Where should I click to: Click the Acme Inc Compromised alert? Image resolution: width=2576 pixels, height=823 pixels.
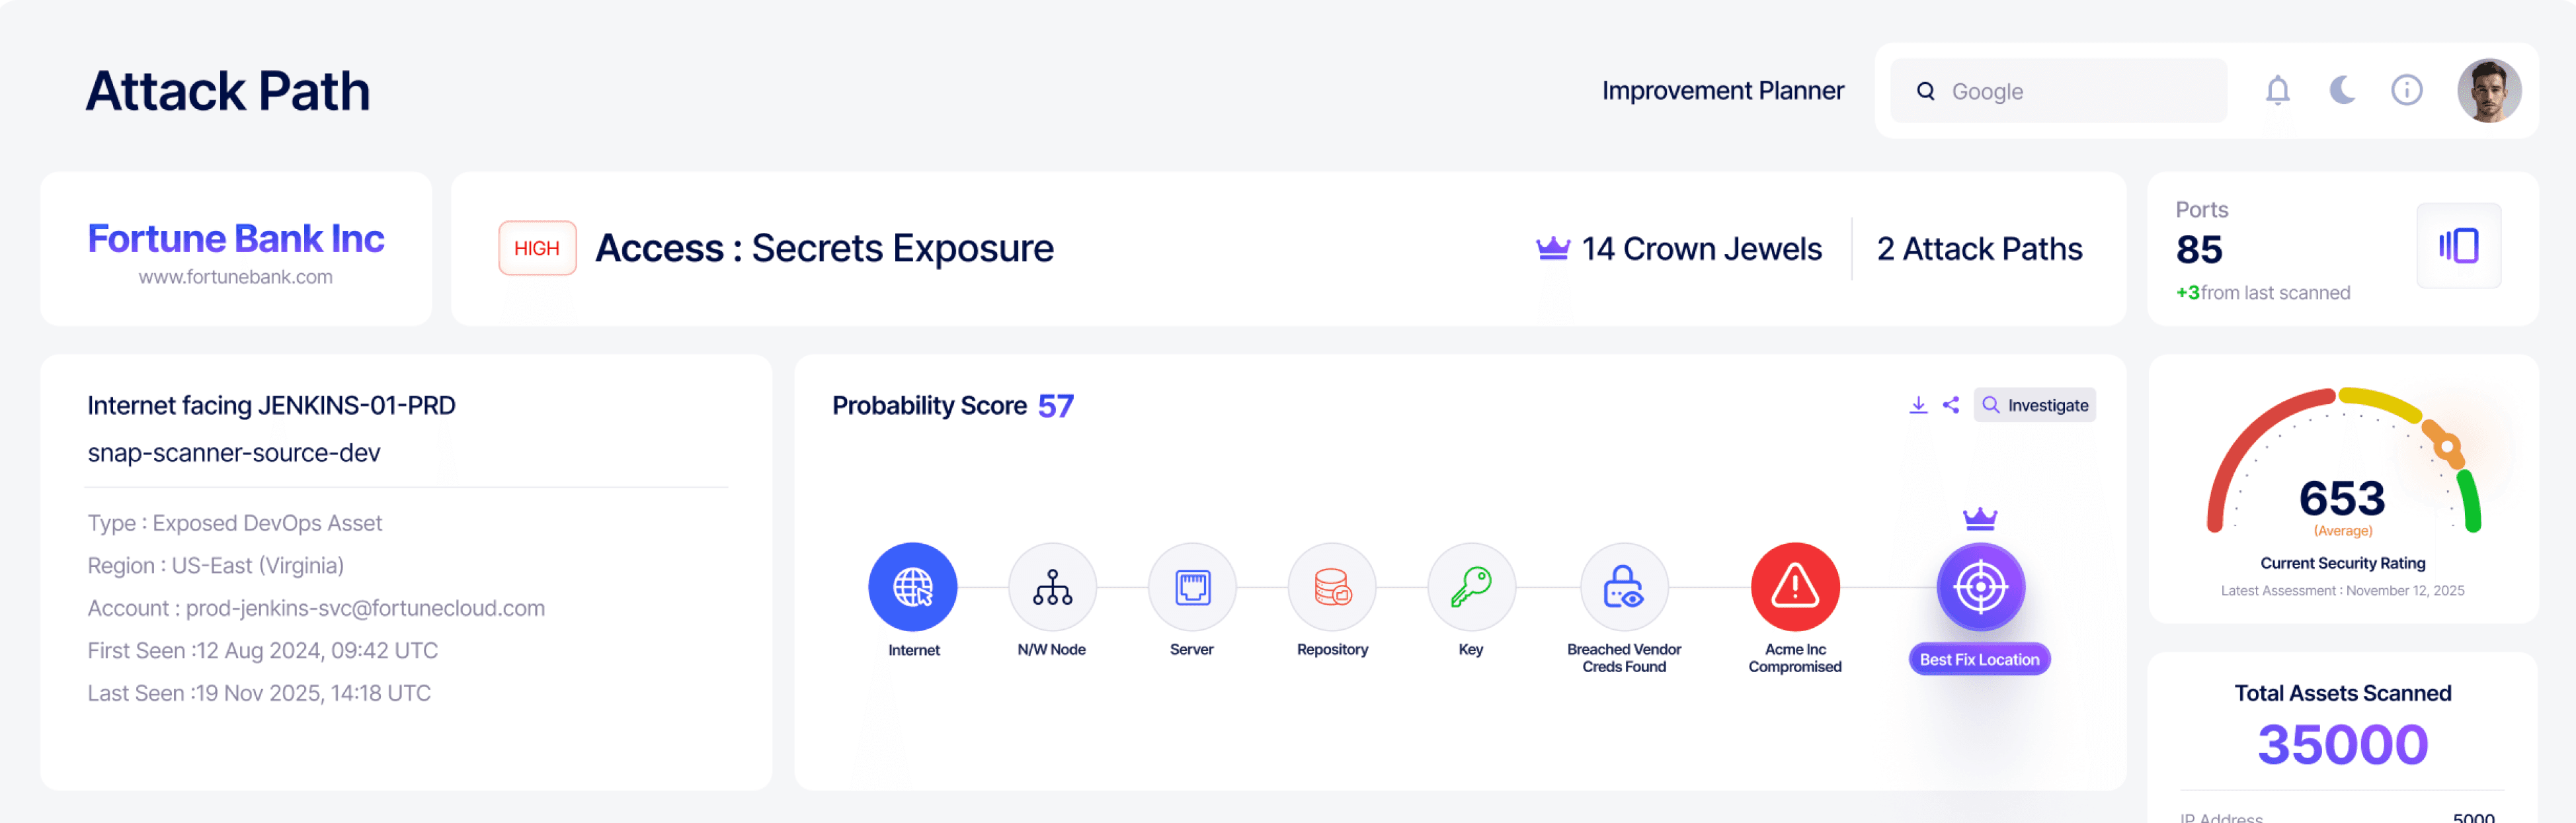click(1794, 587)
